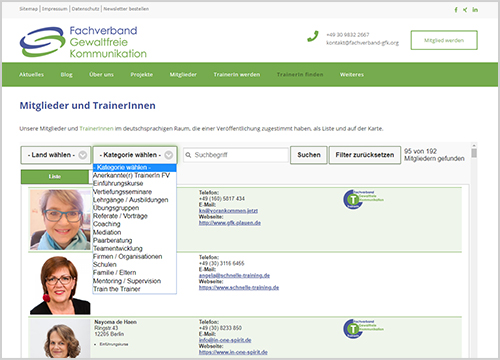The width and height of the screenshot is (500, 360).
Task: Click photo of woman with blue glasses
Action: click(x=60, y=220)
